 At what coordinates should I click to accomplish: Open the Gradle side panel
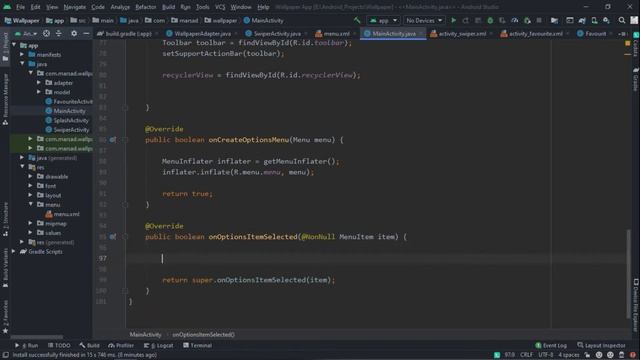pyautogui.click(x=636, y=80)
